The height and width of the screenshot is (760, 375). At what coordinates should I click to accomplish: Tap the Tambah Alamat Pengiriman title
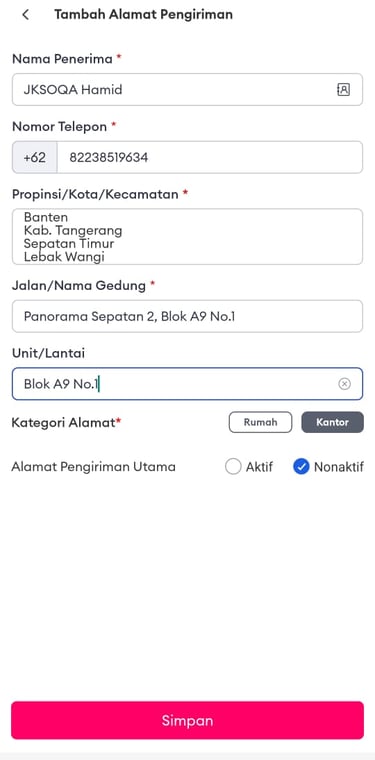(143, 15)
